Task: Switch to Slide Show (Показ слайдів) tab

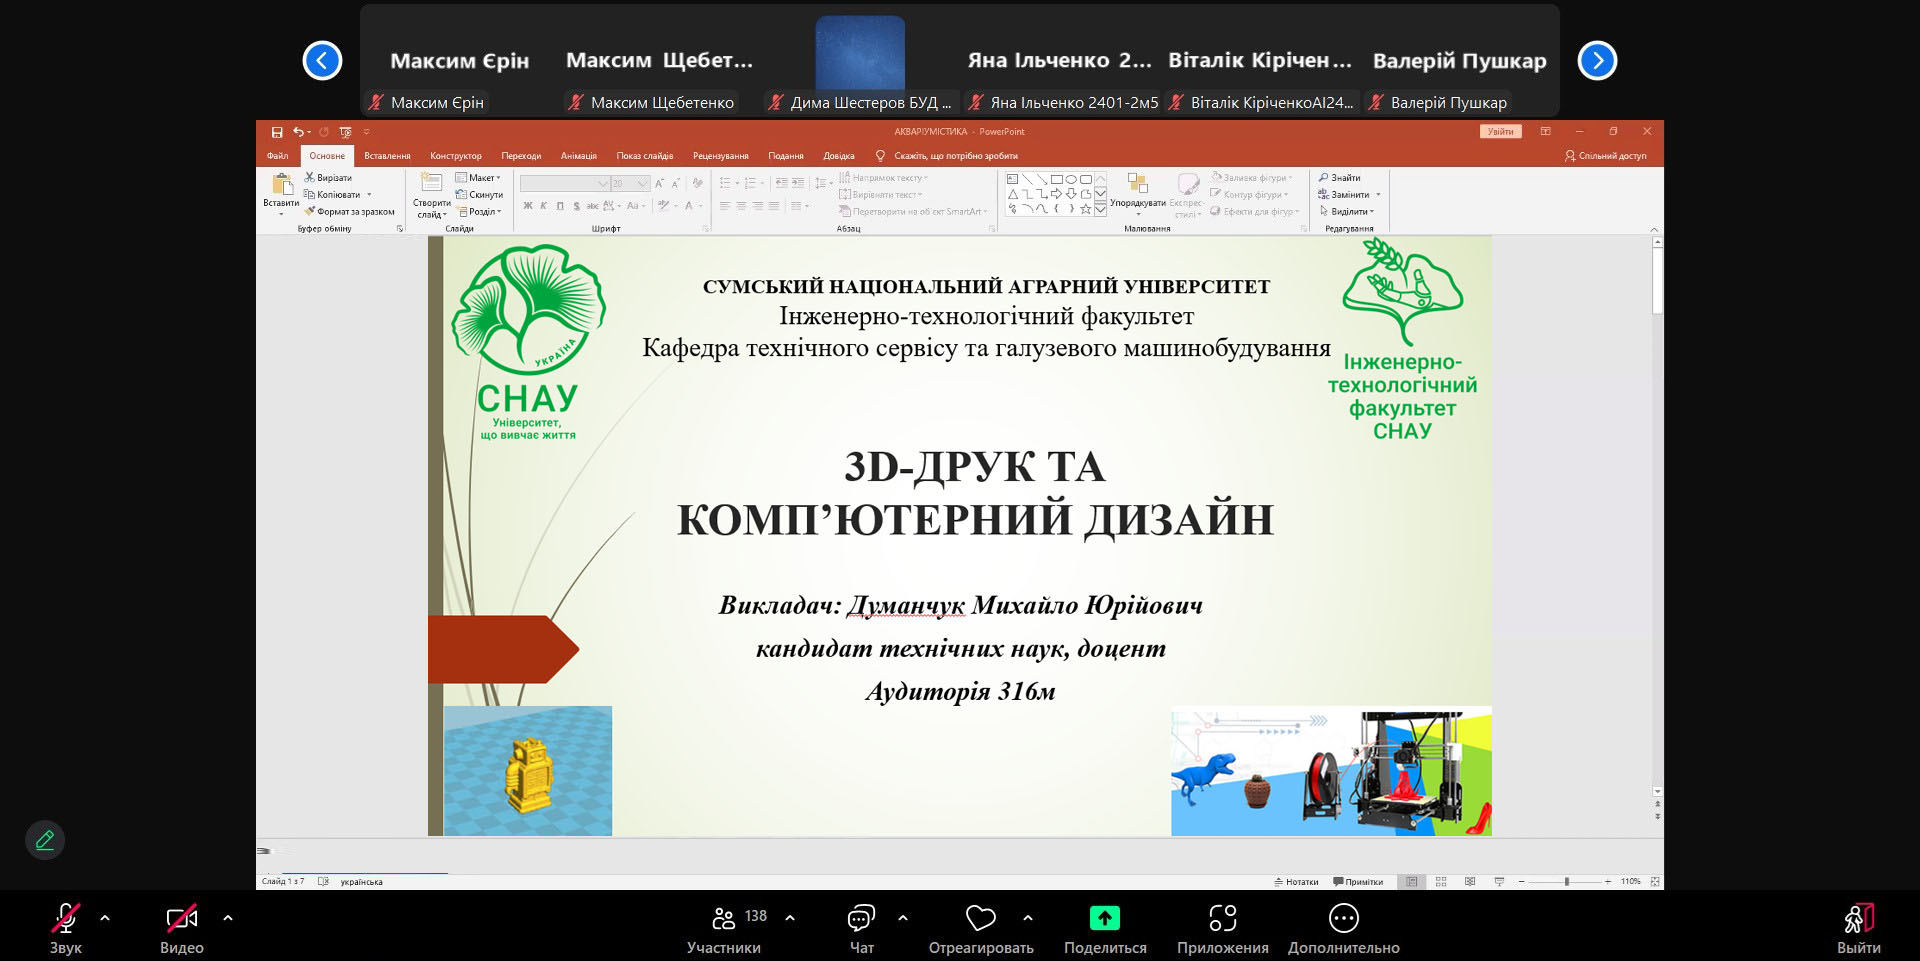Action: (x=645, y=156)
